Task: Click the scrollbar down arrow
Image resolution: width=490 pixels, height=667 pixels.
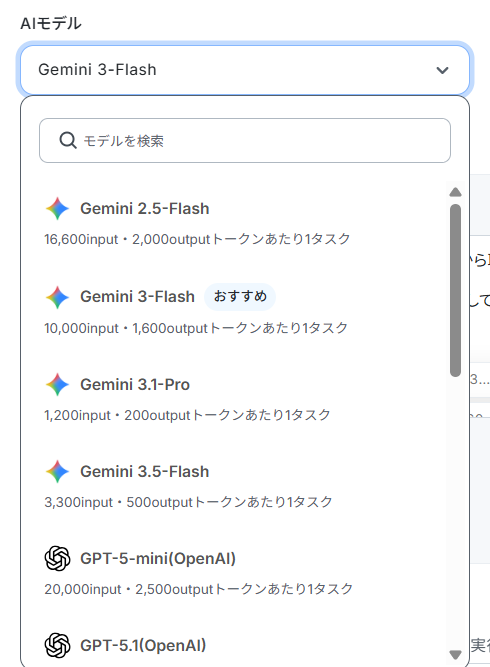Action: pos(455,654)
